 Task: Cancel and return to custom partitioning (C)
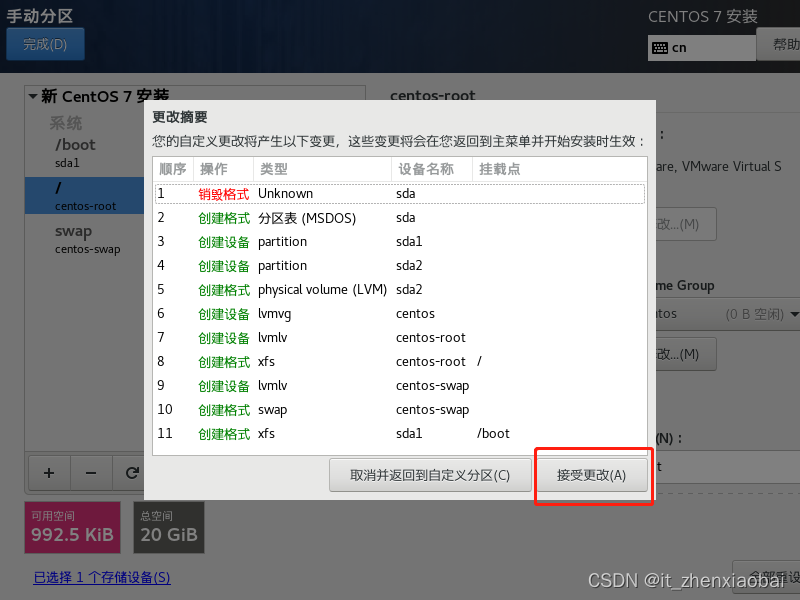click(x=430, y=475)
